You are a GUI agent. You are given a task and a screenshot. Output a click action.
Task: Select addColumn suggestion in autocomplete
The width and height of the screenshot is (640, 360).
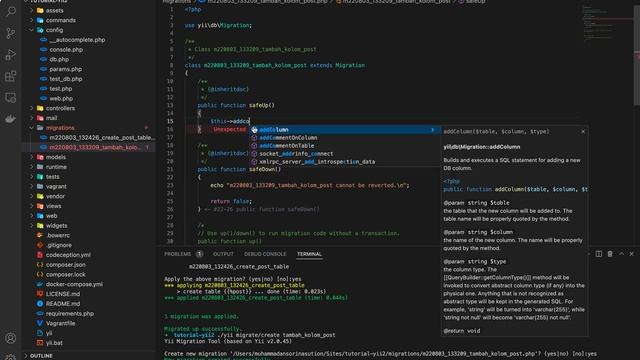pos(345,130)
